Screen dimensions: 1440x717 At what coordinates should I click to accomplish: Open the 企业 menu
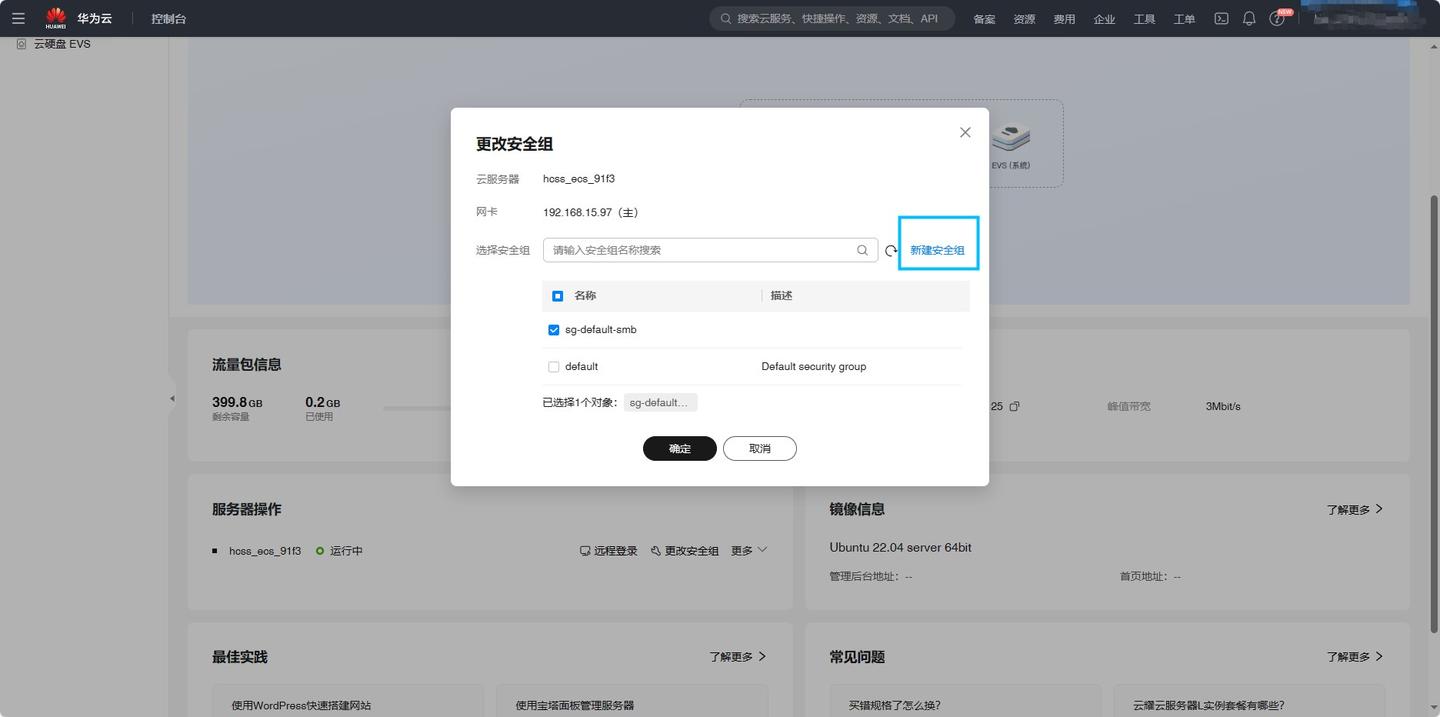pyautogui.click(x=1104, y=19)
